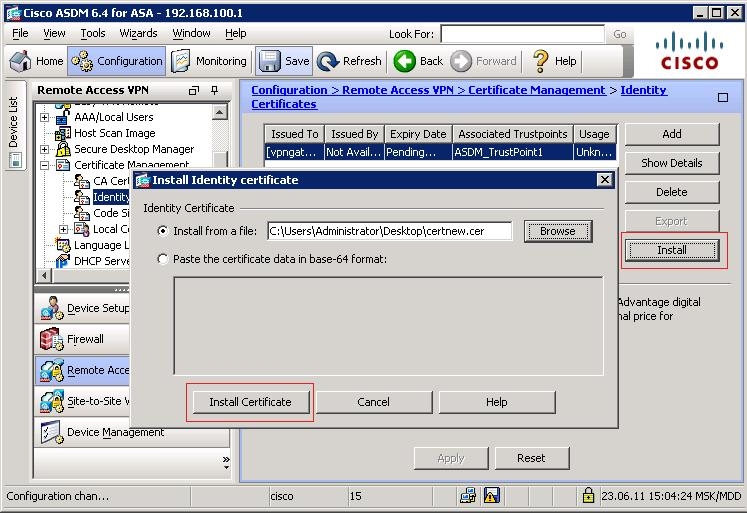This screenshot has height=513, width=747.
Task: Click the tree horizontal scroll left arrow
Action: click(x=44, y=275)
